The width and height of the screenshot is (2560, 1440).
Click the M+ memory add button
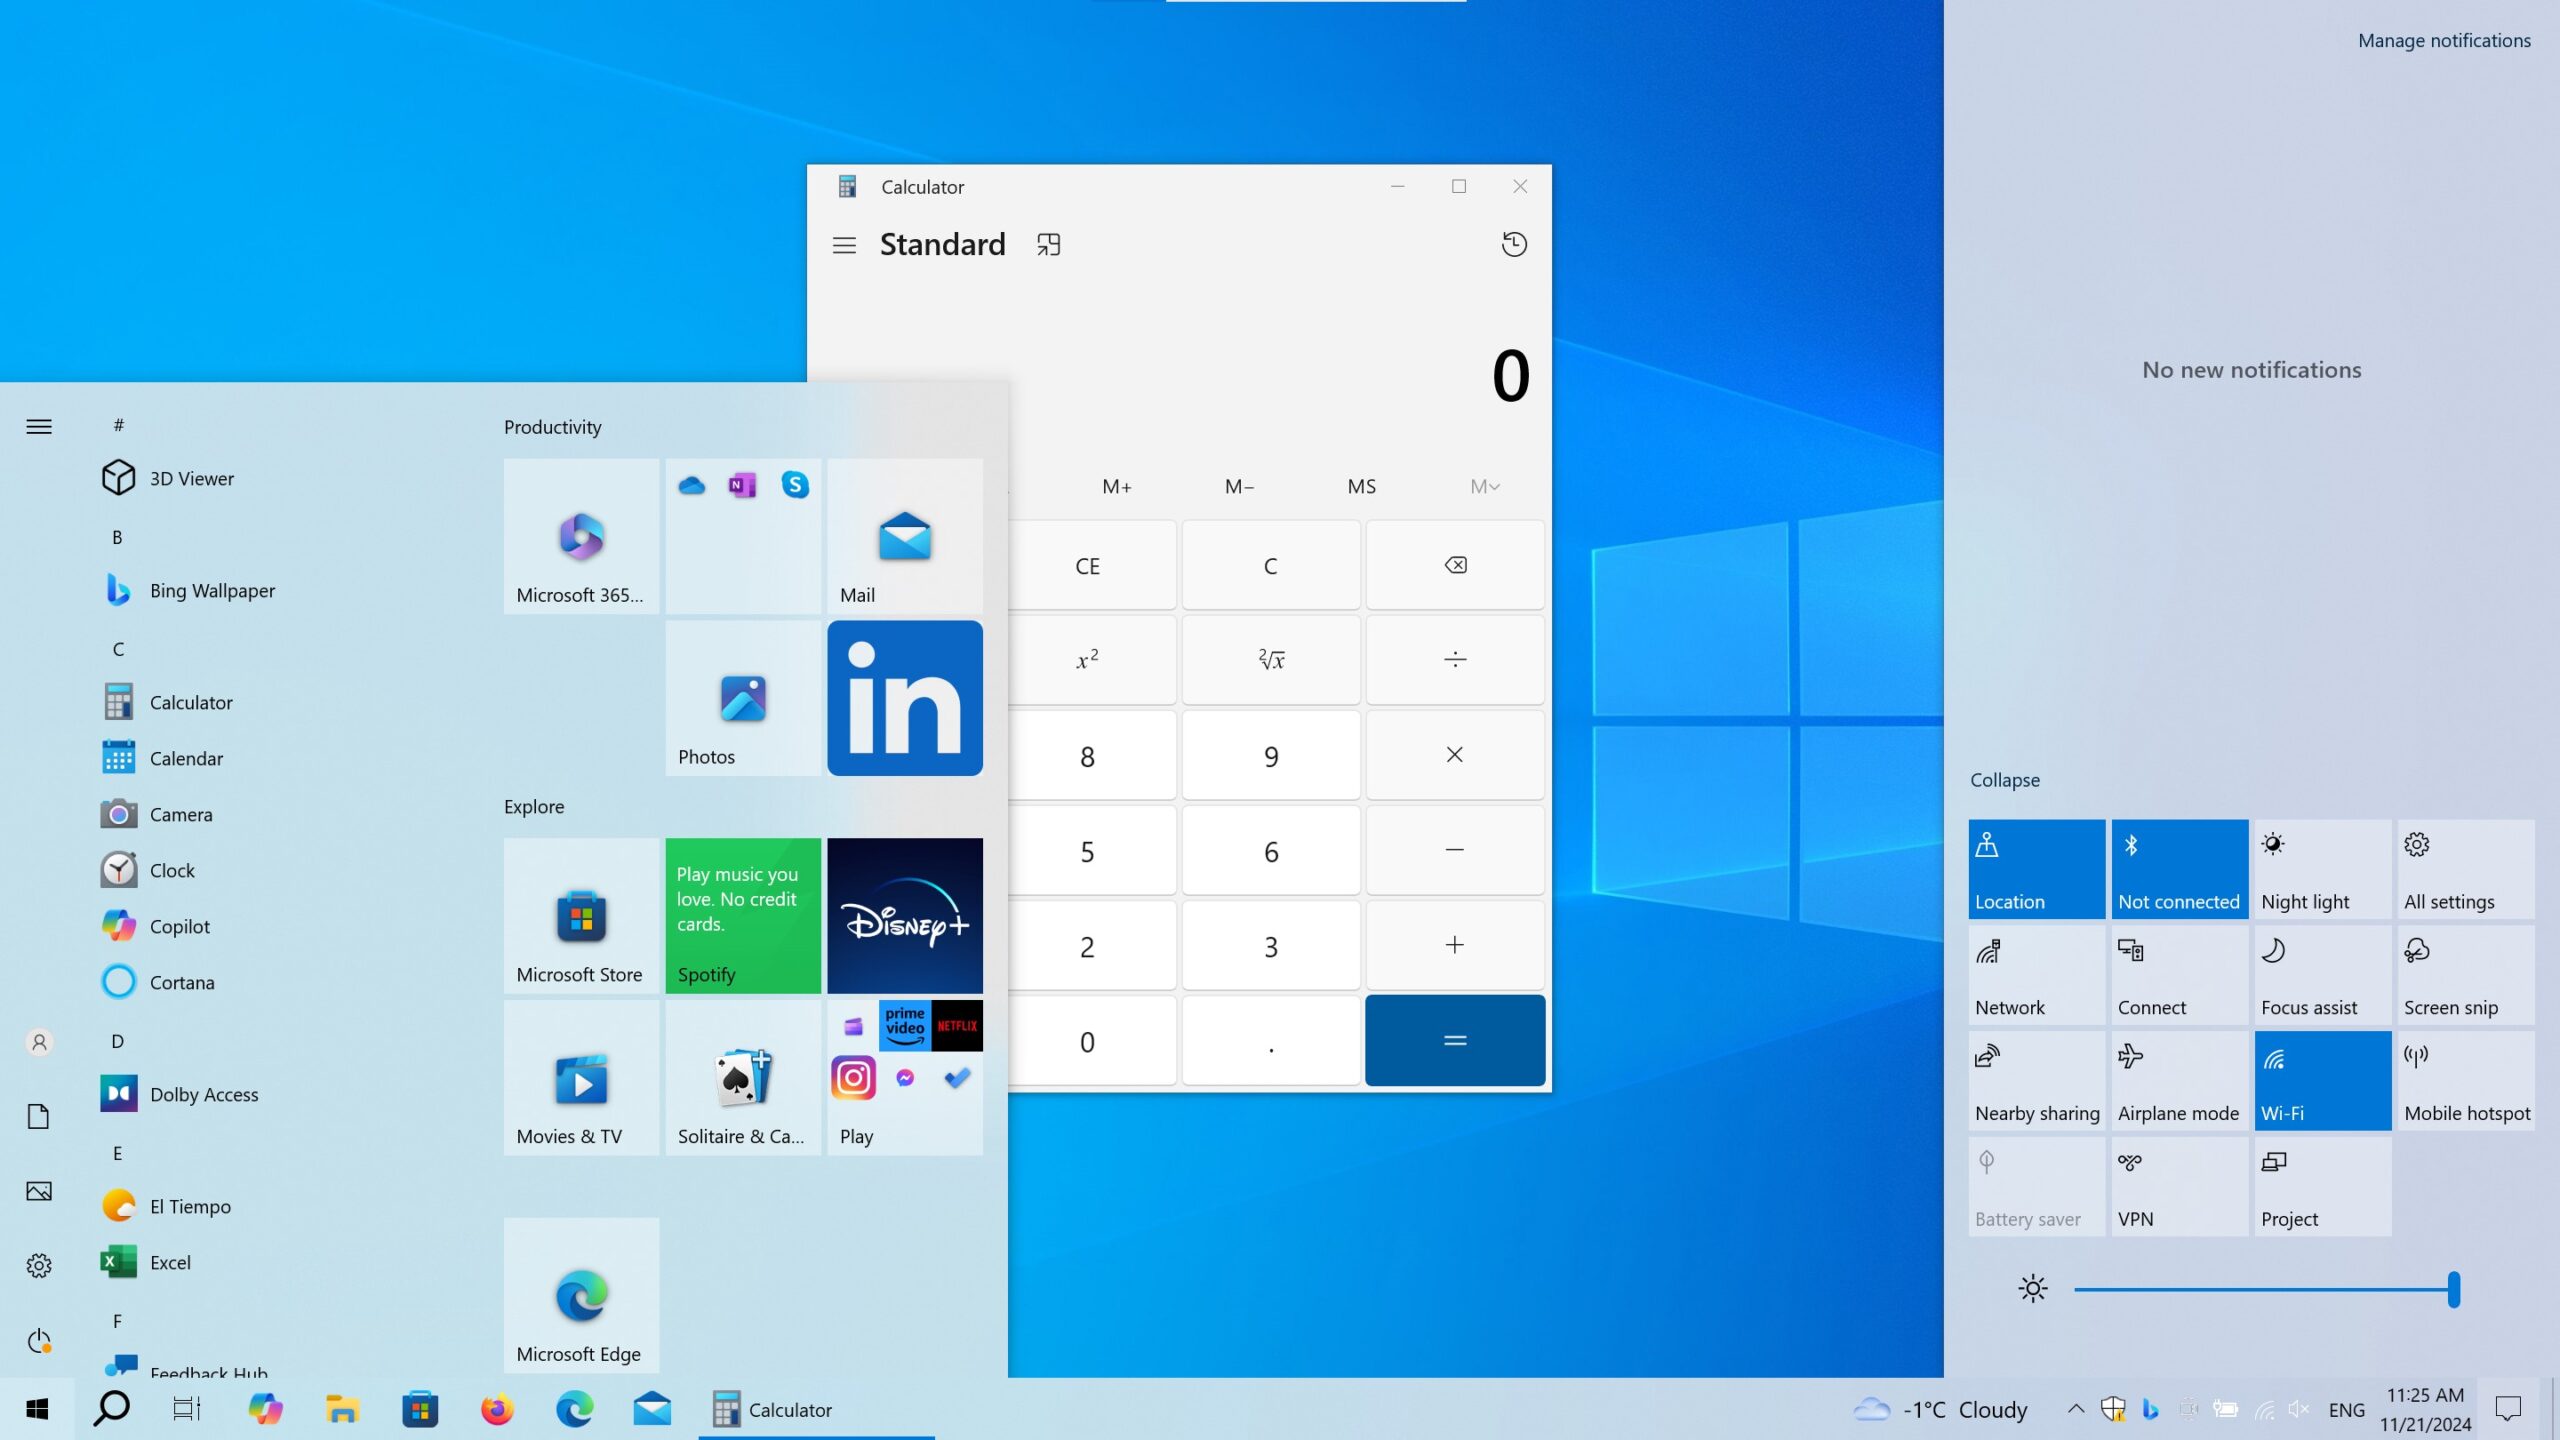point(1117,487)
